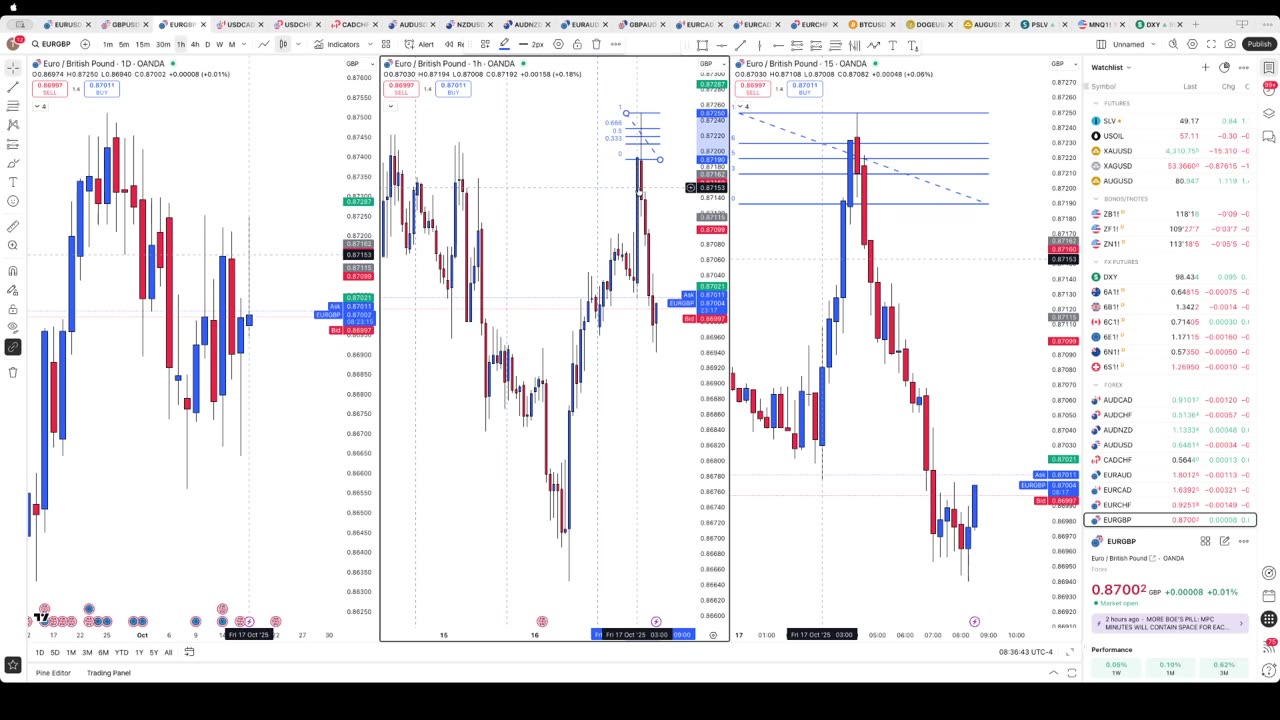
Task: Select the 15m timeframe
Action: [x=142, y=44]
